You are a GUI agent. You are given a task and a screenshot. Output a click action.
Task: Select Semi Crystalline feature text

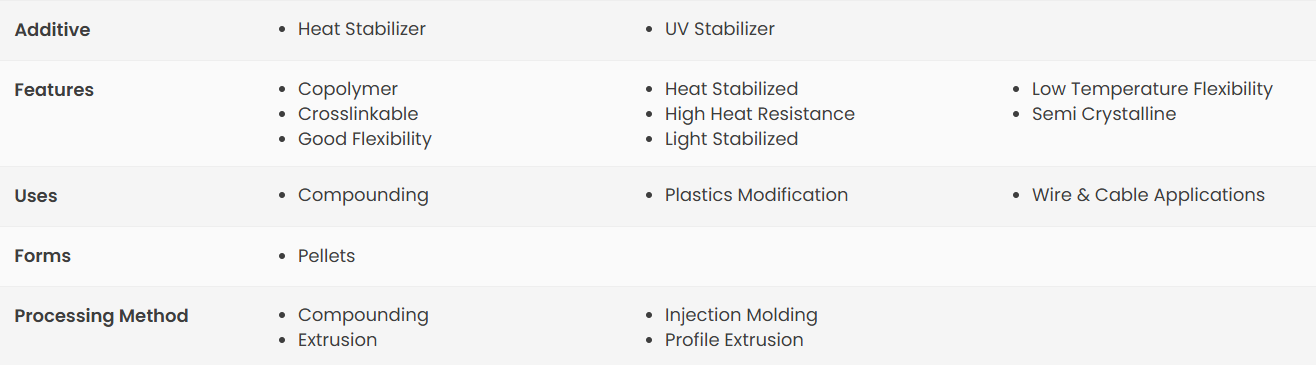(x=1104, y=114)
